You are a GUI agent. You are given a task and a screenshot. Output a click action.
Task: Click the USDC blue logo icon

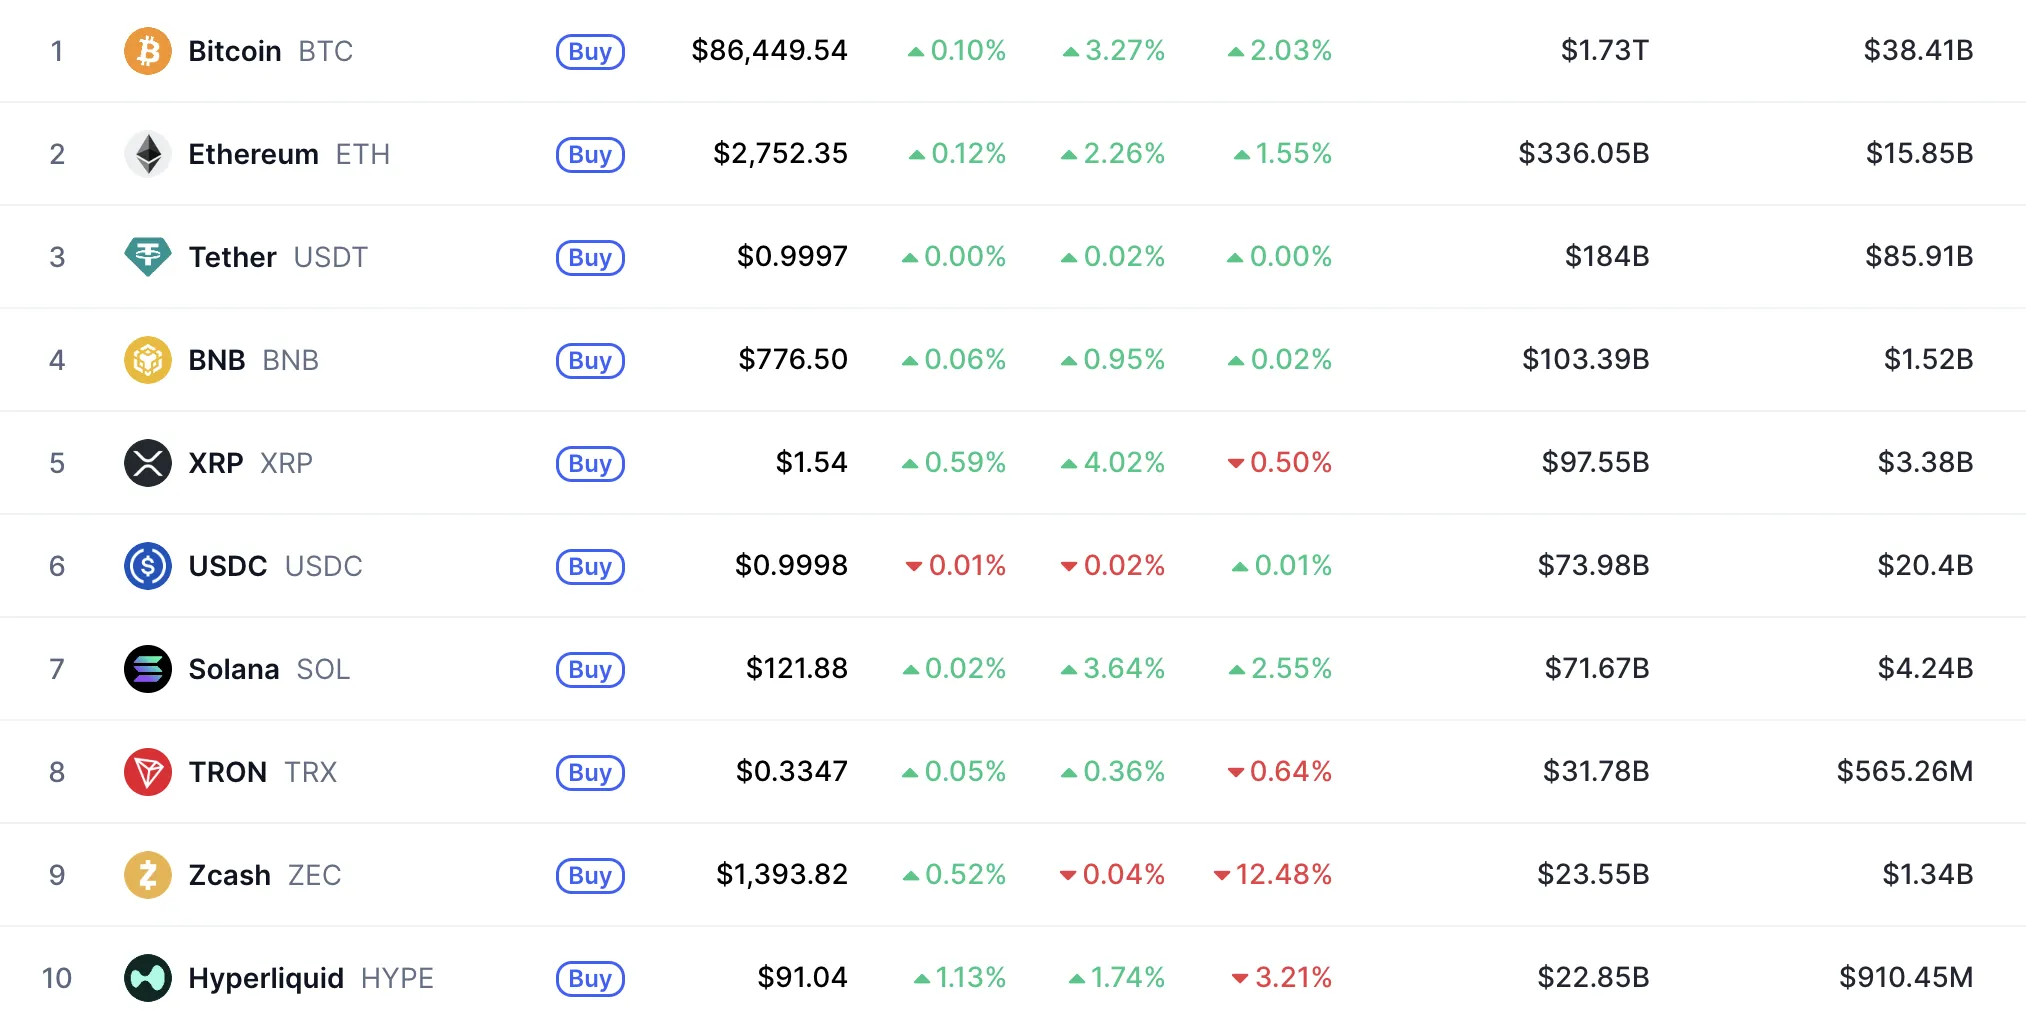pos(148,566)
